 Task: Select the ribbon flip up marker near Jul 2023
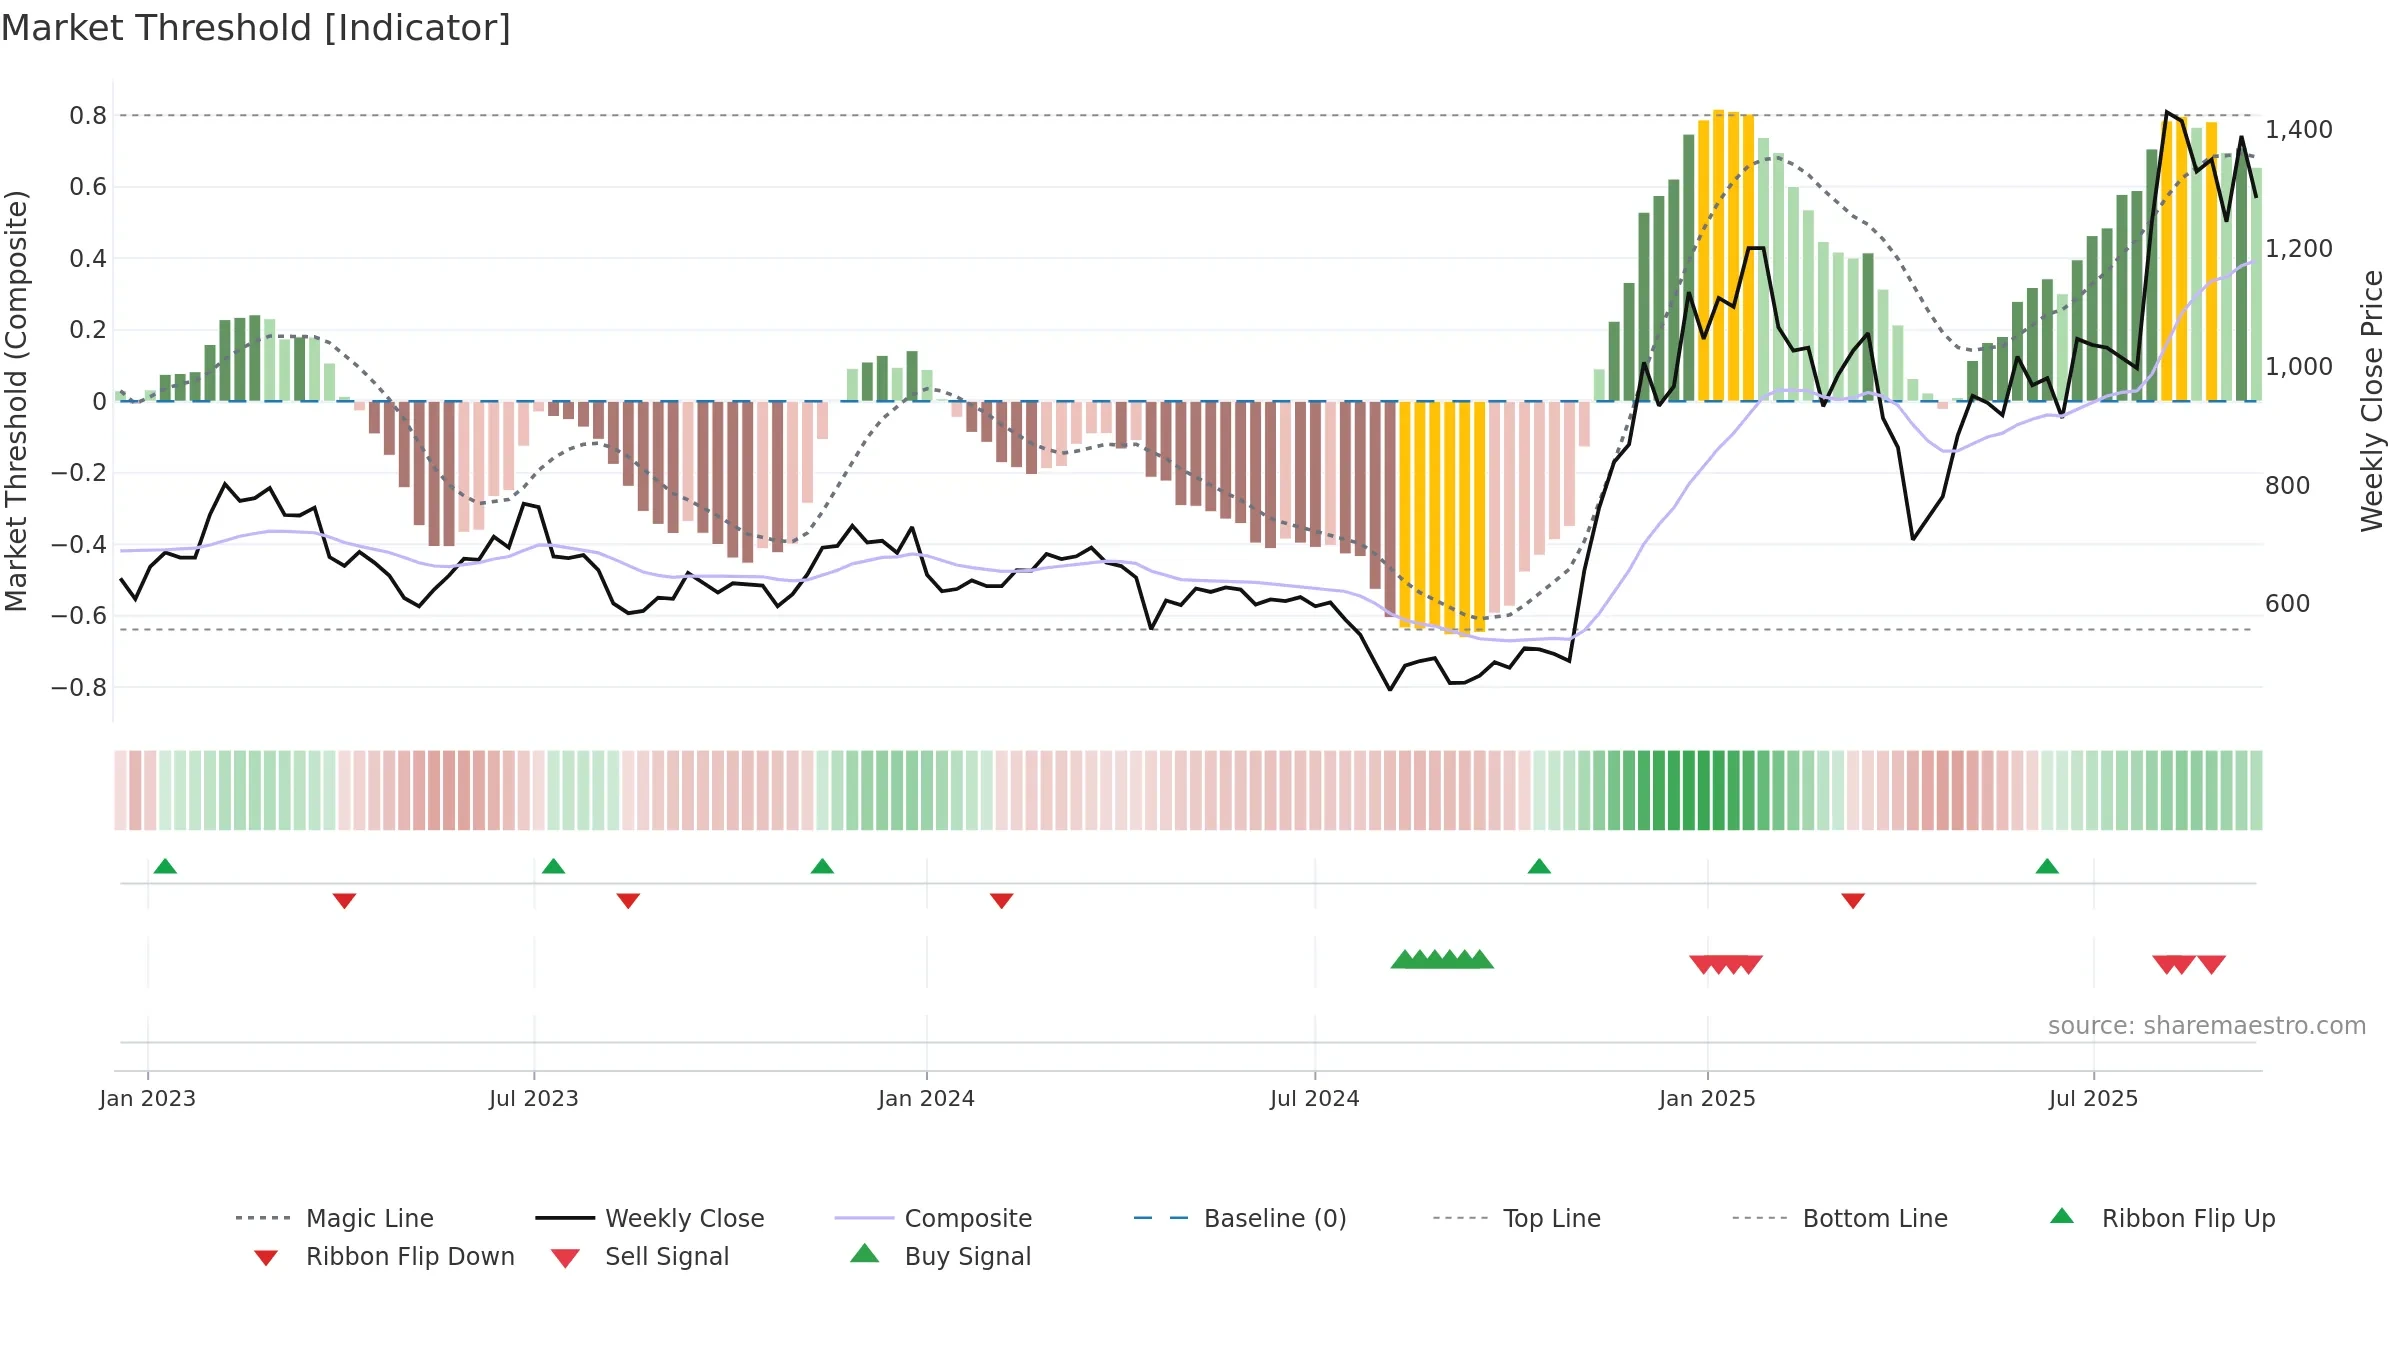click(553, 866)
